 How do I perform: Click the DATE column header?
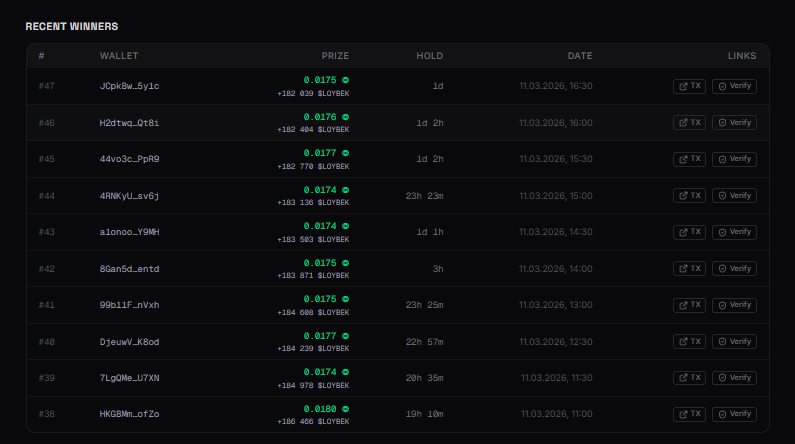580,56
